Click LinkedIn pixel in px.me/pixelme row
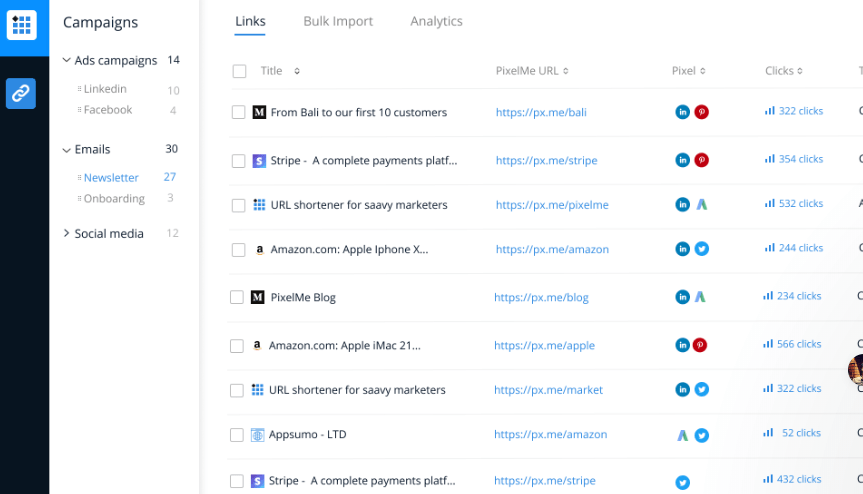Screen dimensions: 863x494 [x=682, y=205]
